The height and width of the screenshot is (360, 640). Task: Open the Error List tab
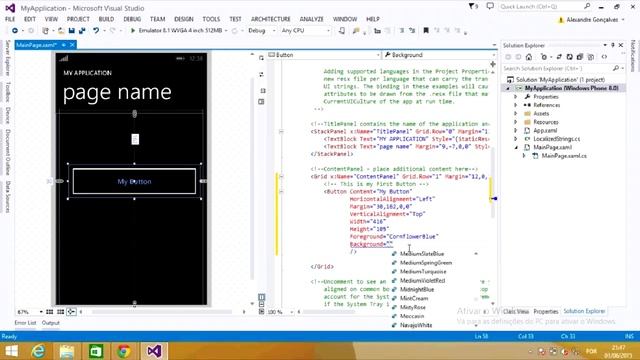(25, 323)
